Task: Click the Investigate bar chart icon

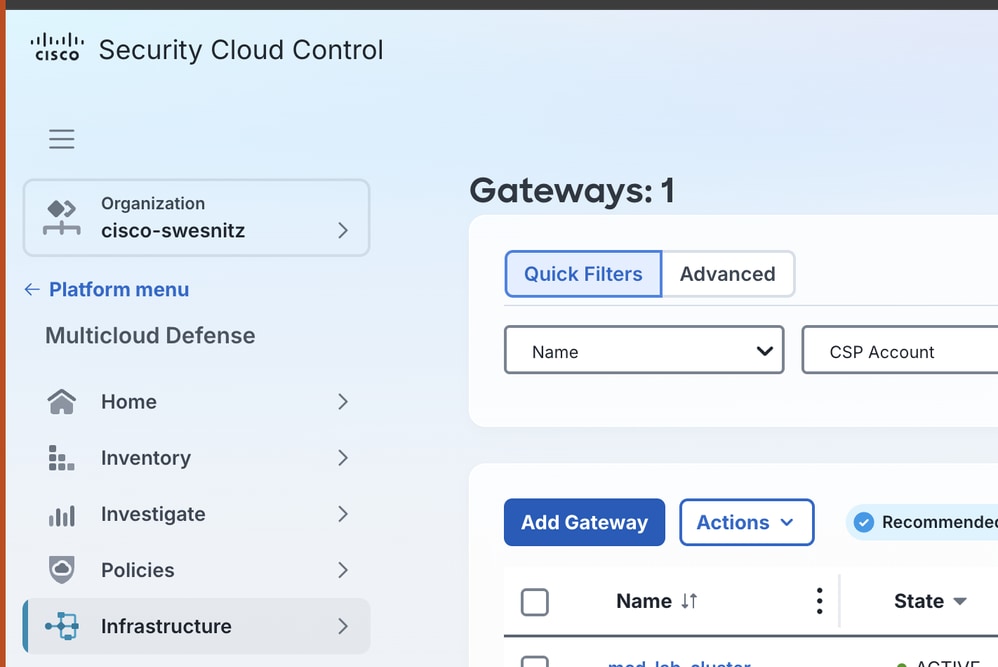Action: point(62,514)
